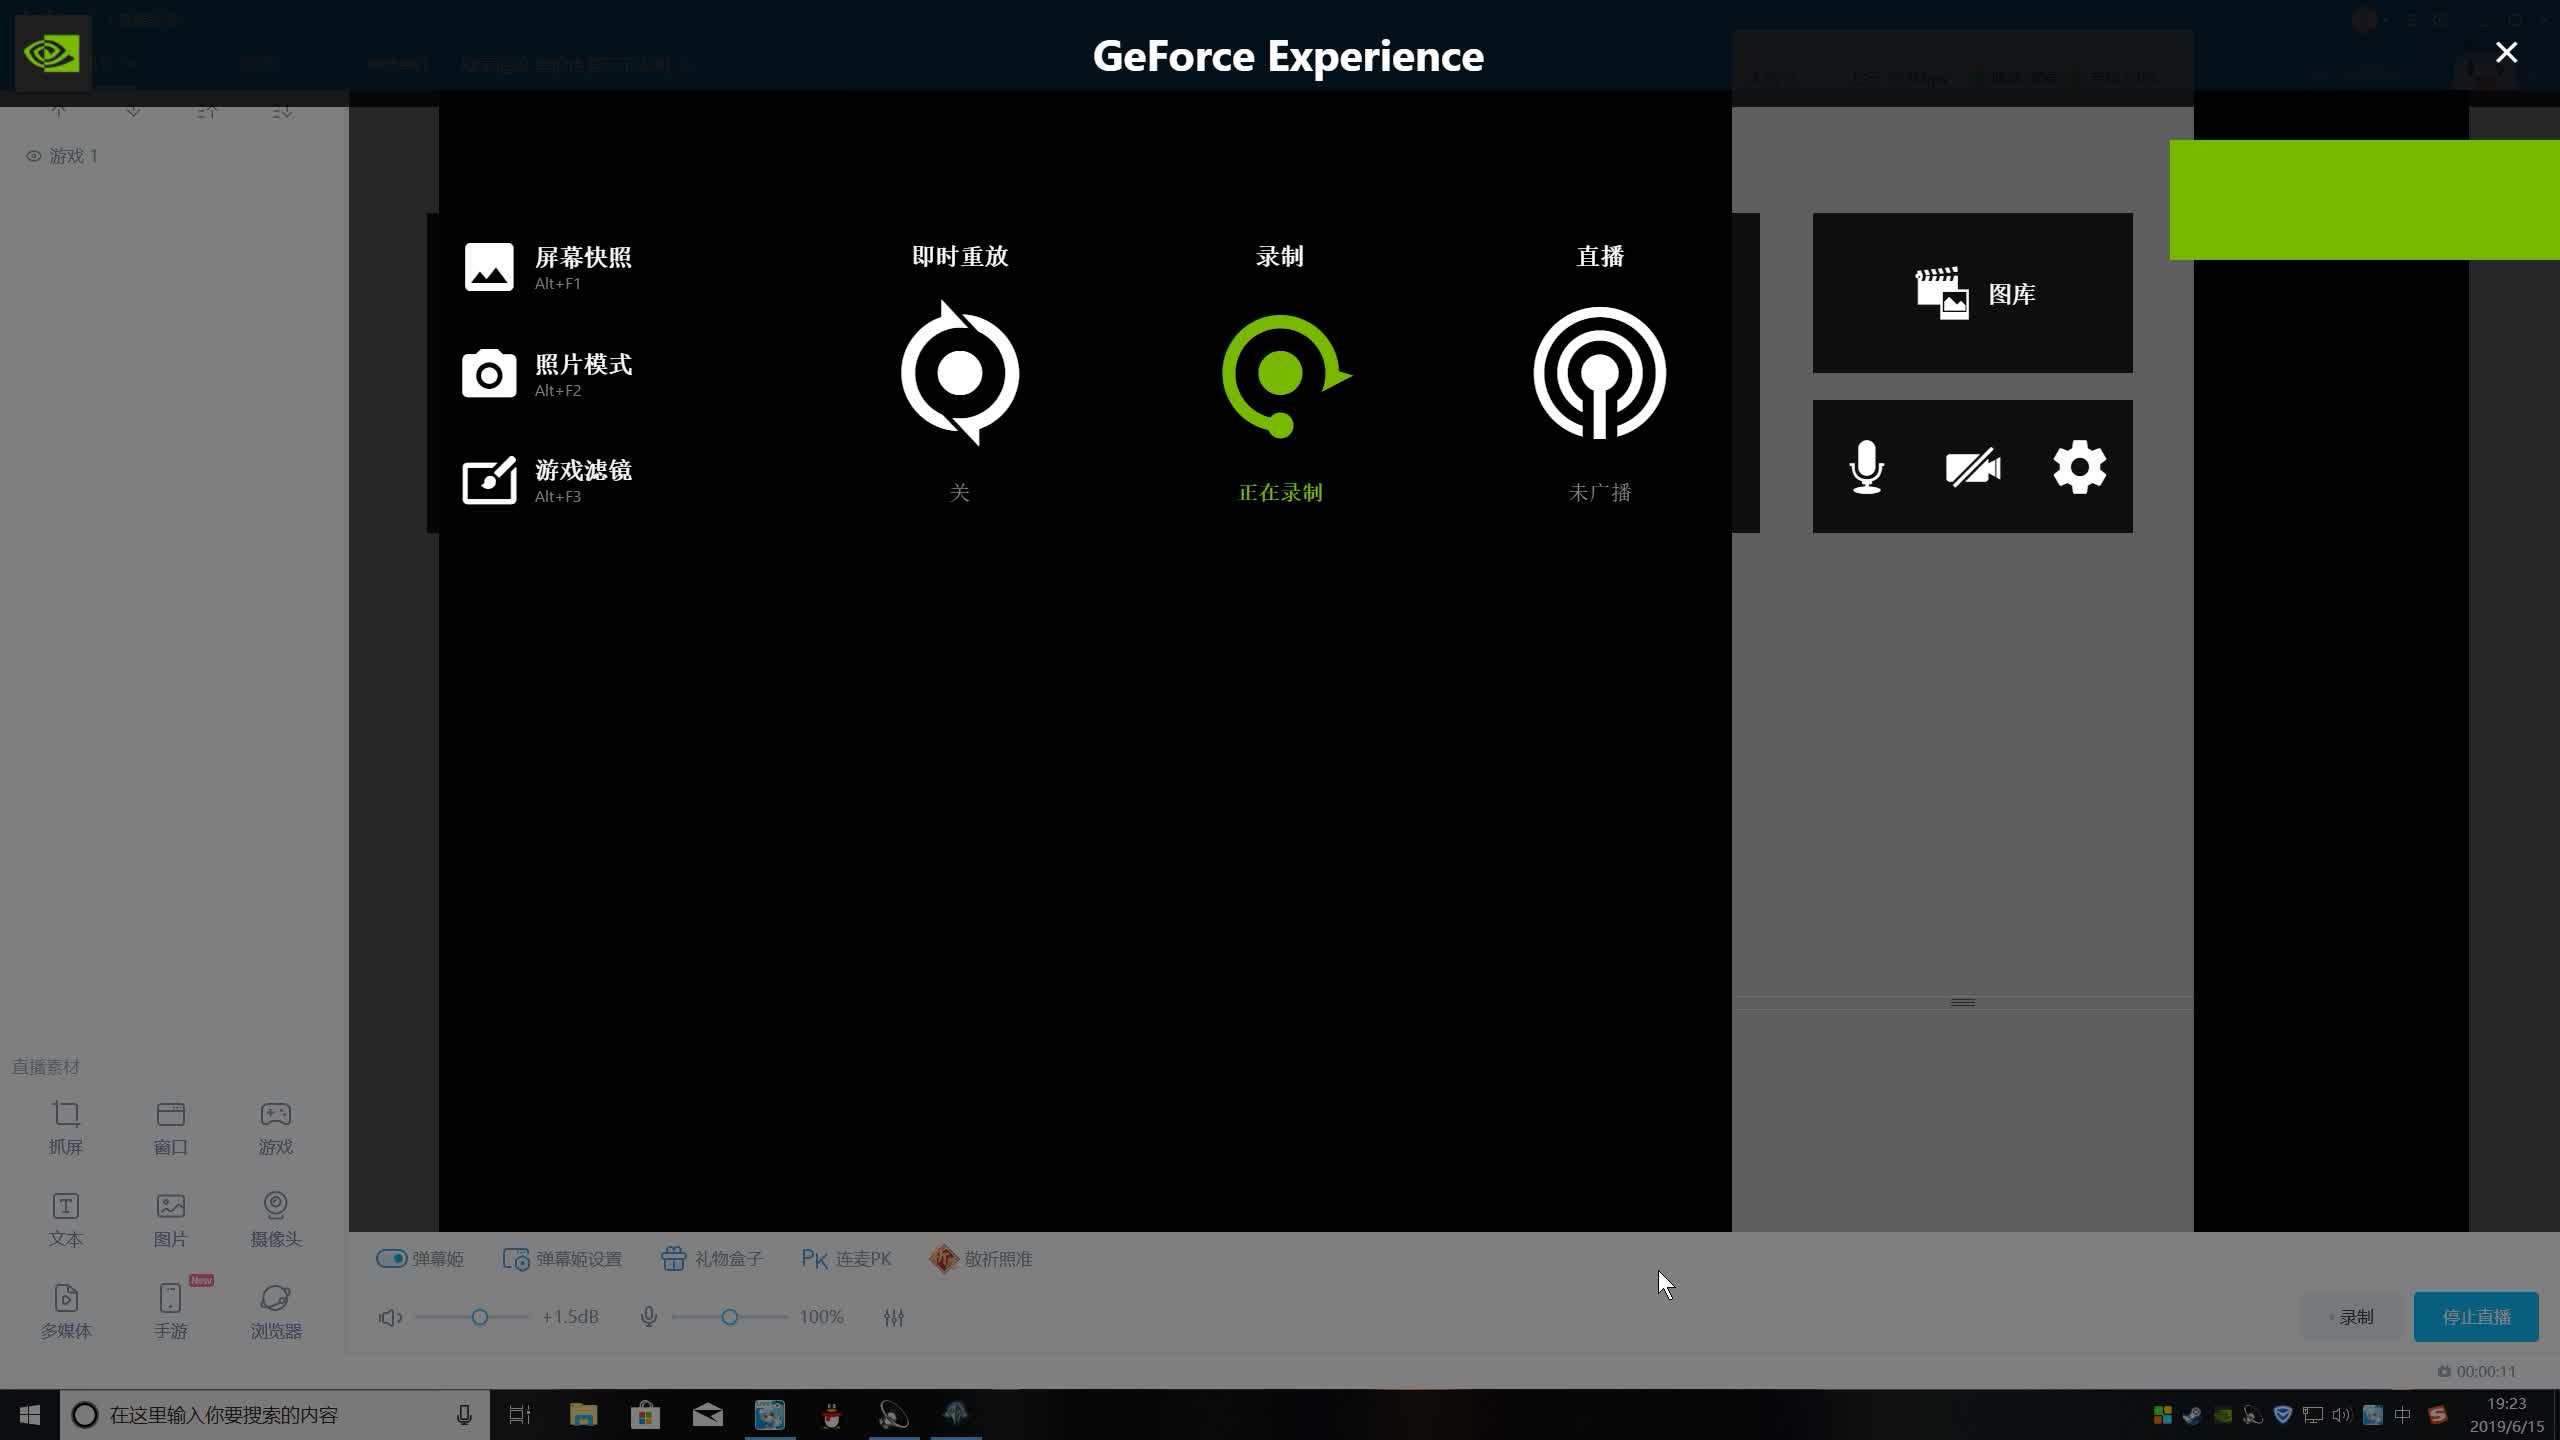Open Photo Mode (照片模式) camera icon
This screenshot has height=1440, width=2560.
(x=489, y=374)
